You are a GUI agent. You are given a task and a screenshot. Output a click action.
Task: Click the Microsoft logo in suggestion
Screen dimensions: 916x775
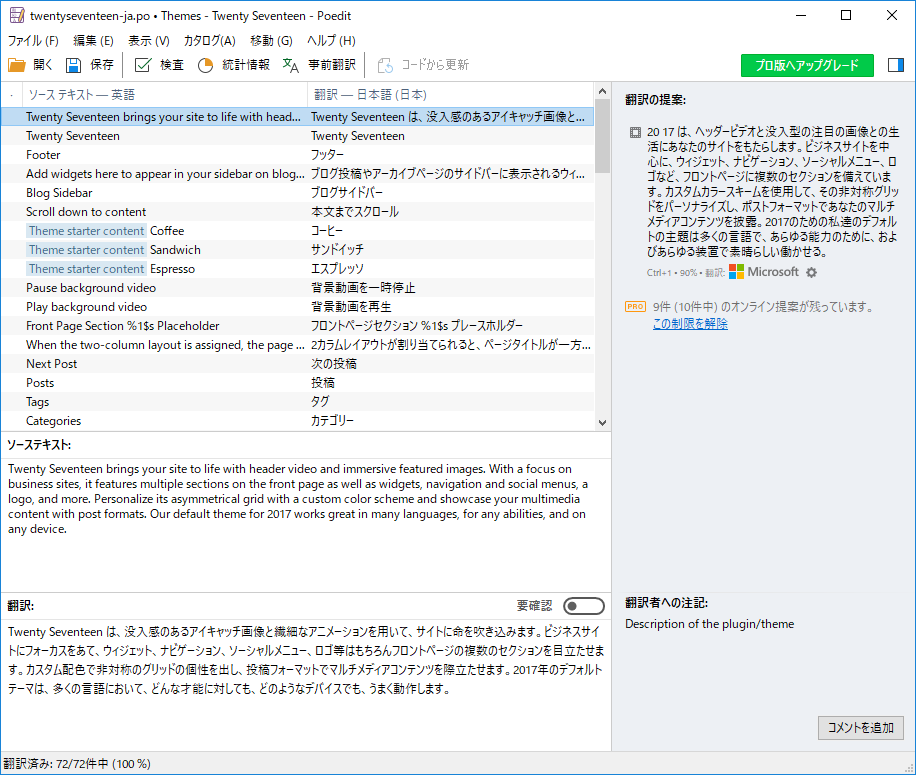(x=736, y=272)
